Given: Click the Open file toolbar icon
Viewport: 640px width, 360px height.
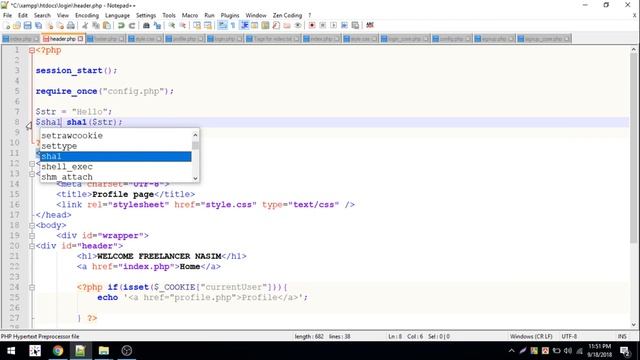Looking at the screenshot, I should [x=17, y=25].
